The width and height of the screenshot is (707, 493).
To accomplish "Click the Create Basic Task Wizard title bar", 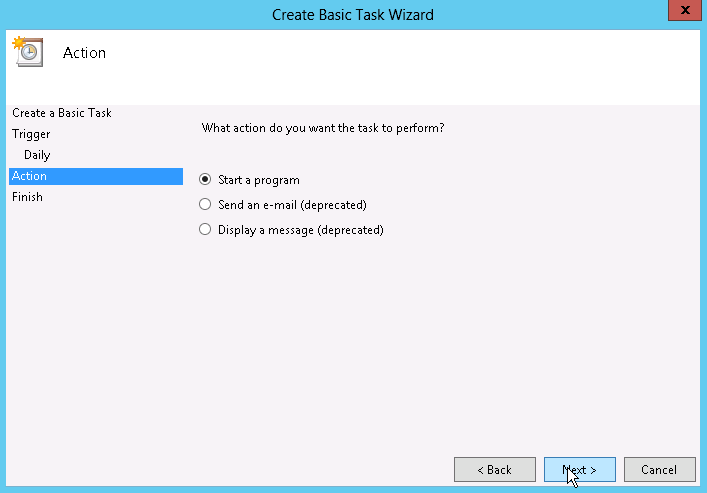I will (353, 14).
